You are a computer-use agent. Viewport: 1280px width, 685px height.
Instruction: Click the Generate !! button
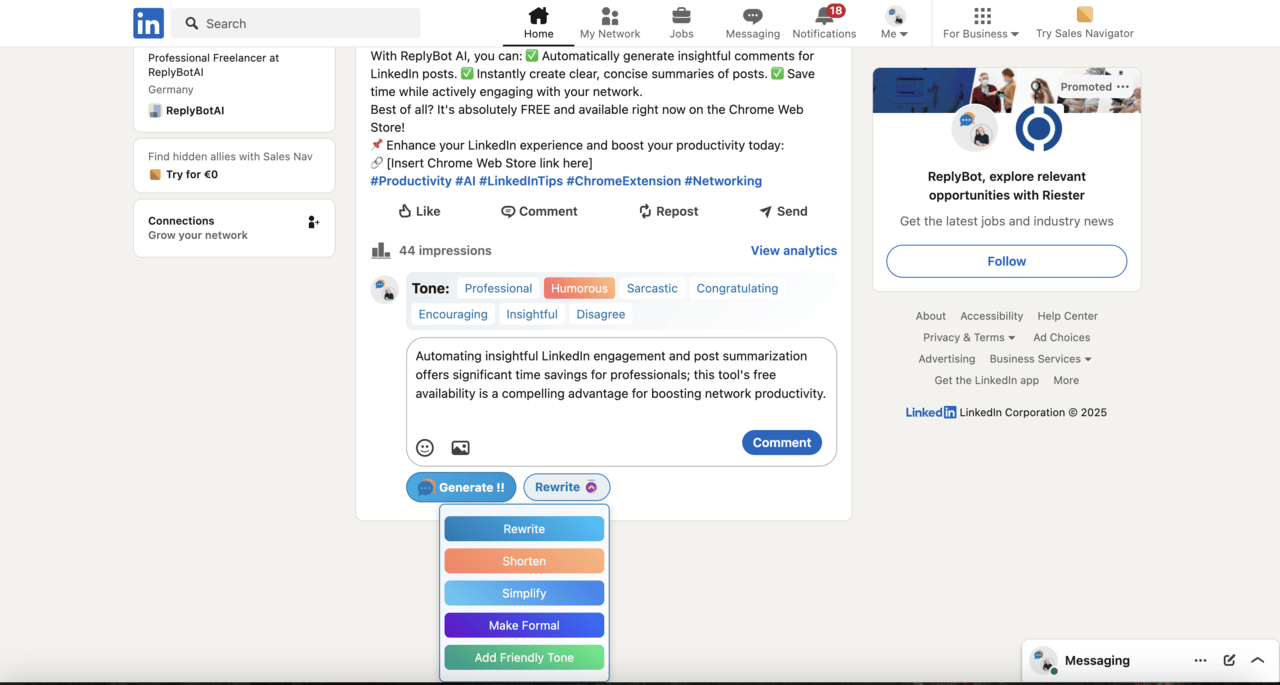461,487
